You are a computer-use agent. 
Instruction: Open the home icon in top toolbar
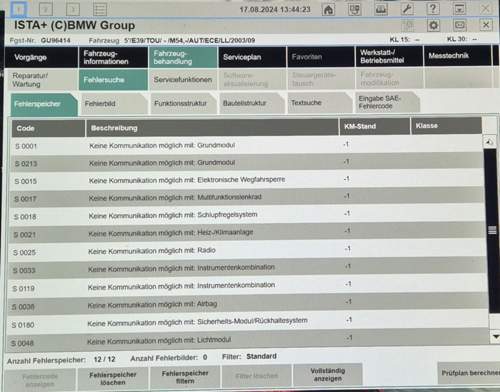328,9
